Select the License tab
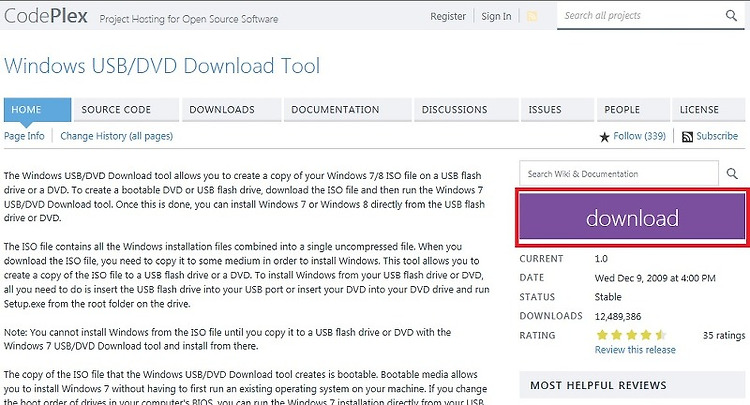The image size is (750, 405). 709,109
